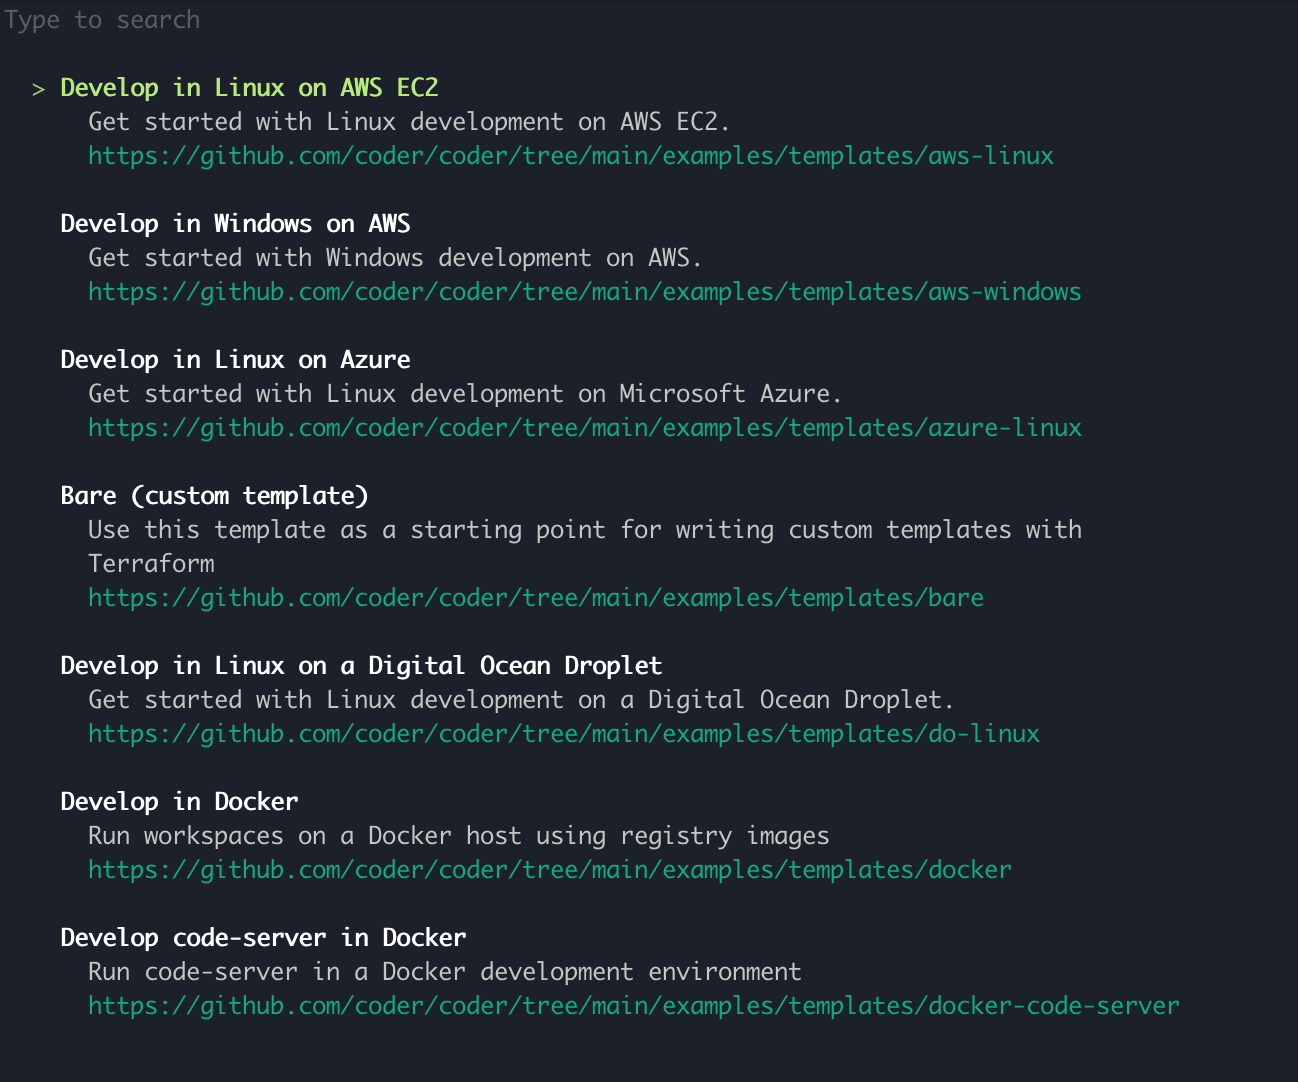Click the '>' selection cursor indicator
This screenshot has height=1082, width=1298.
[x=38, y=89]
